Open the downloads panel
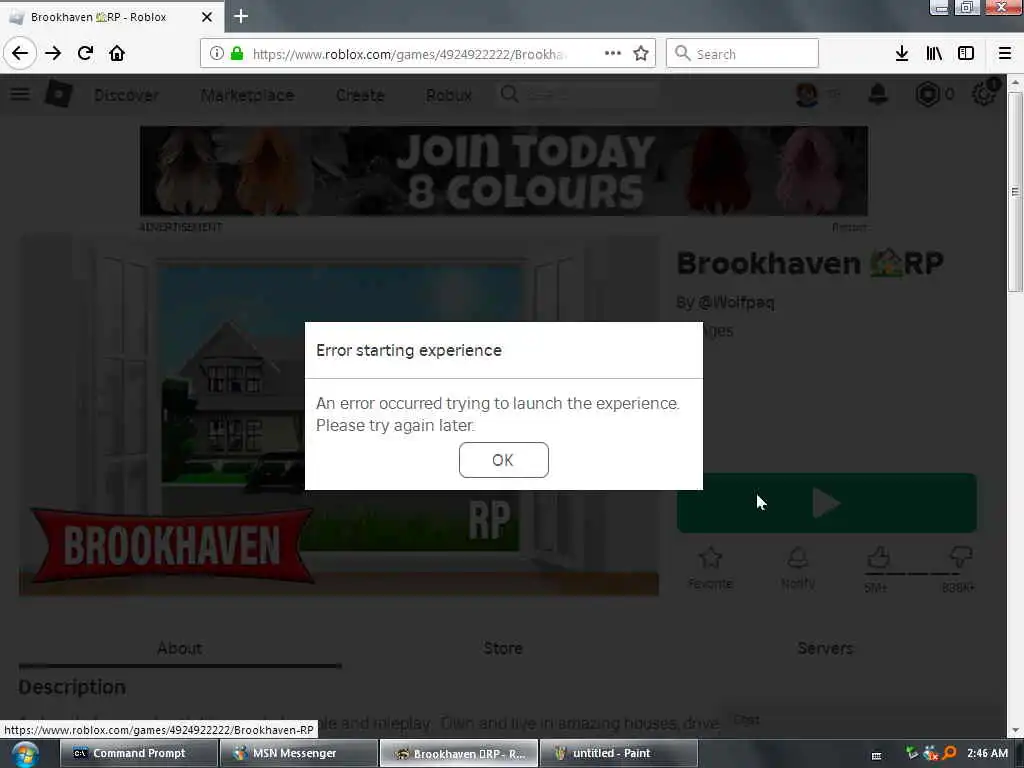Image resolution: width=1024 pixels, height=768 pixels. coord(902,53)
